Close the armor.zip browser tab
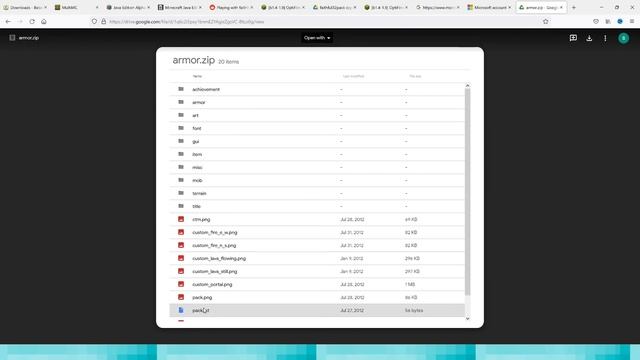 pos(561,7)
